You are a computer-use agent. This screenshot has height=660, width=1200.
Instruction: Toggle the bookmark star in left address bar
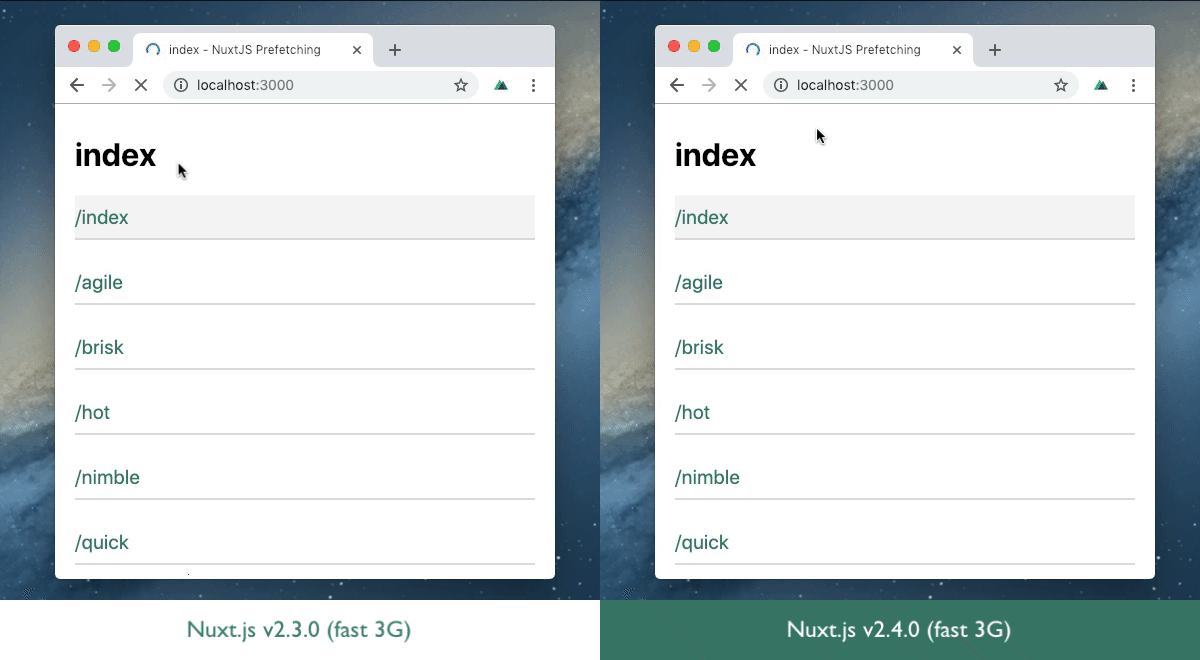point(461,85)
